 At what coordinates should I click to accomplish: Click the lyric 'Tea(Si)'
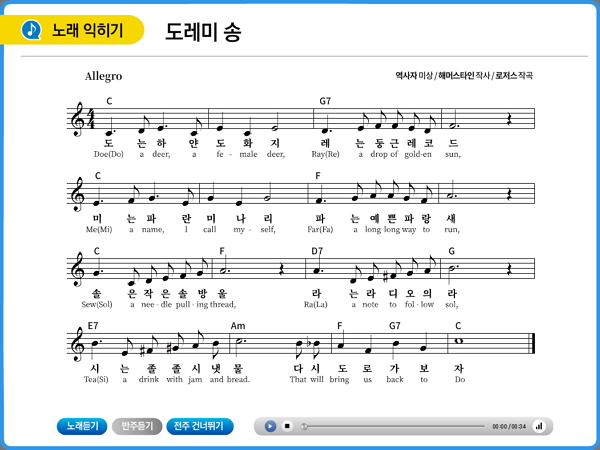[96, 380]
